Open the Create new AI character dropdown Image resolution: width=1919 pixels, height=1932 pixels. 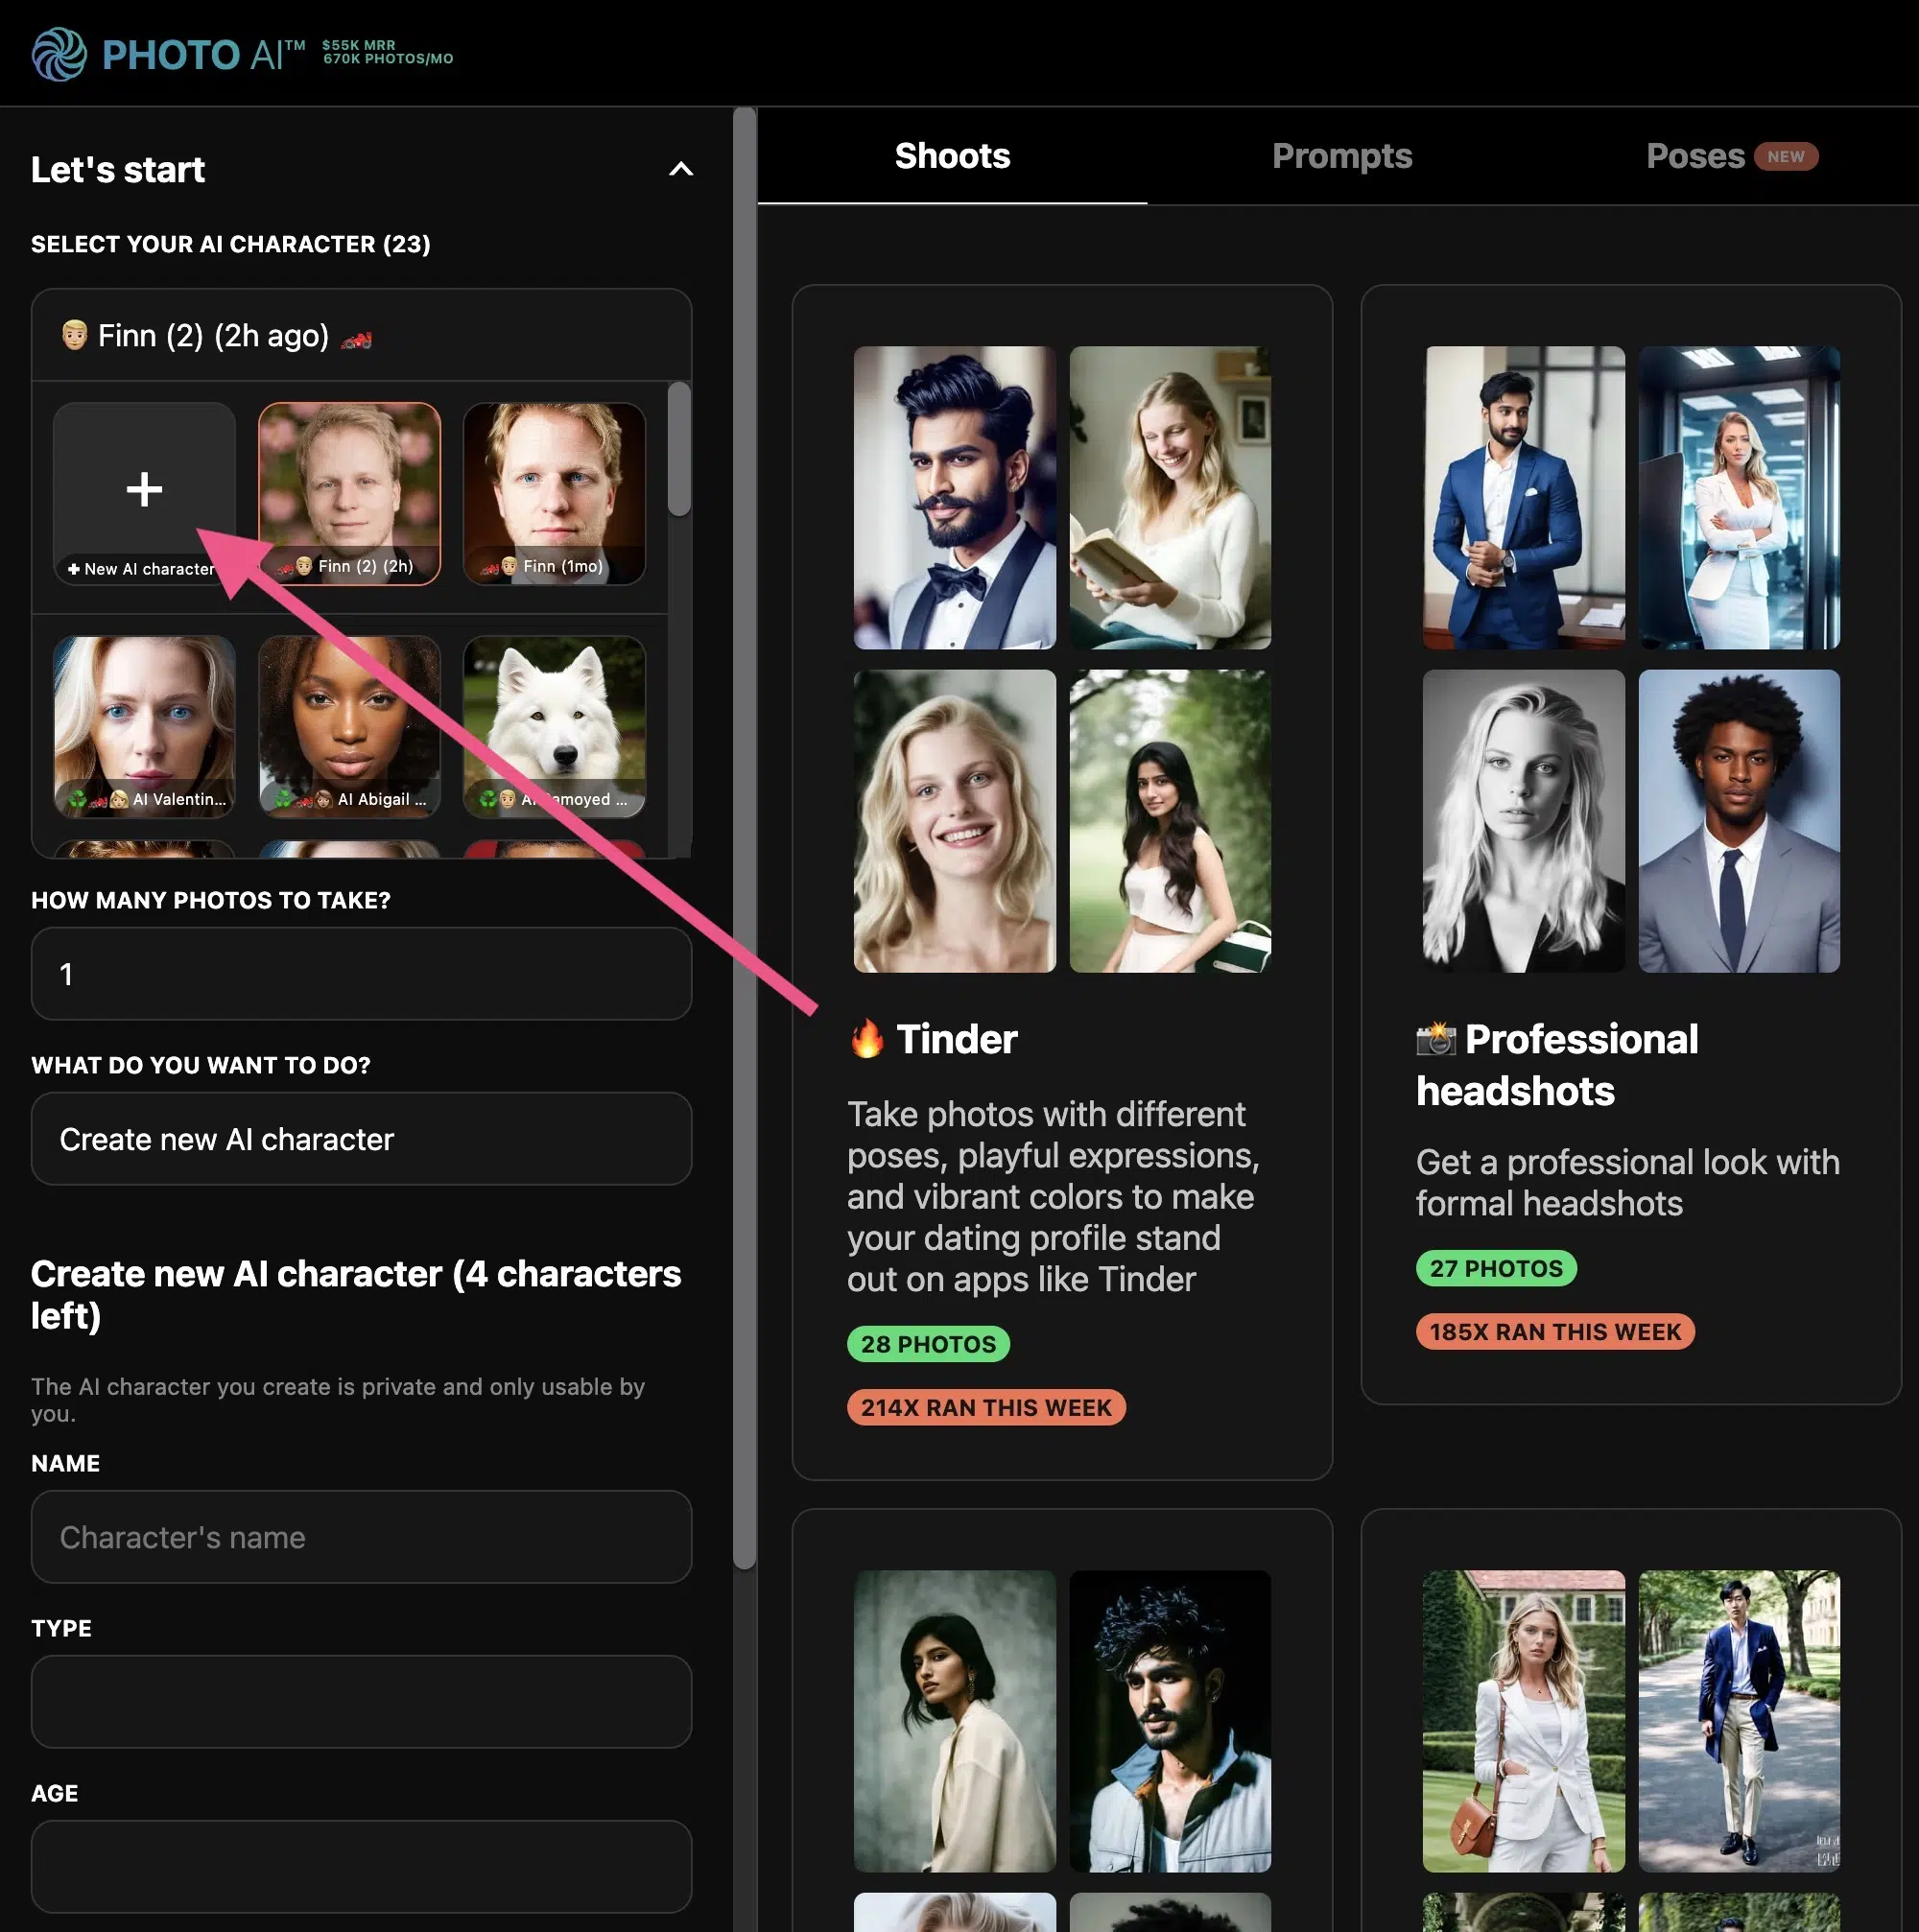(x=361, y=1139)
